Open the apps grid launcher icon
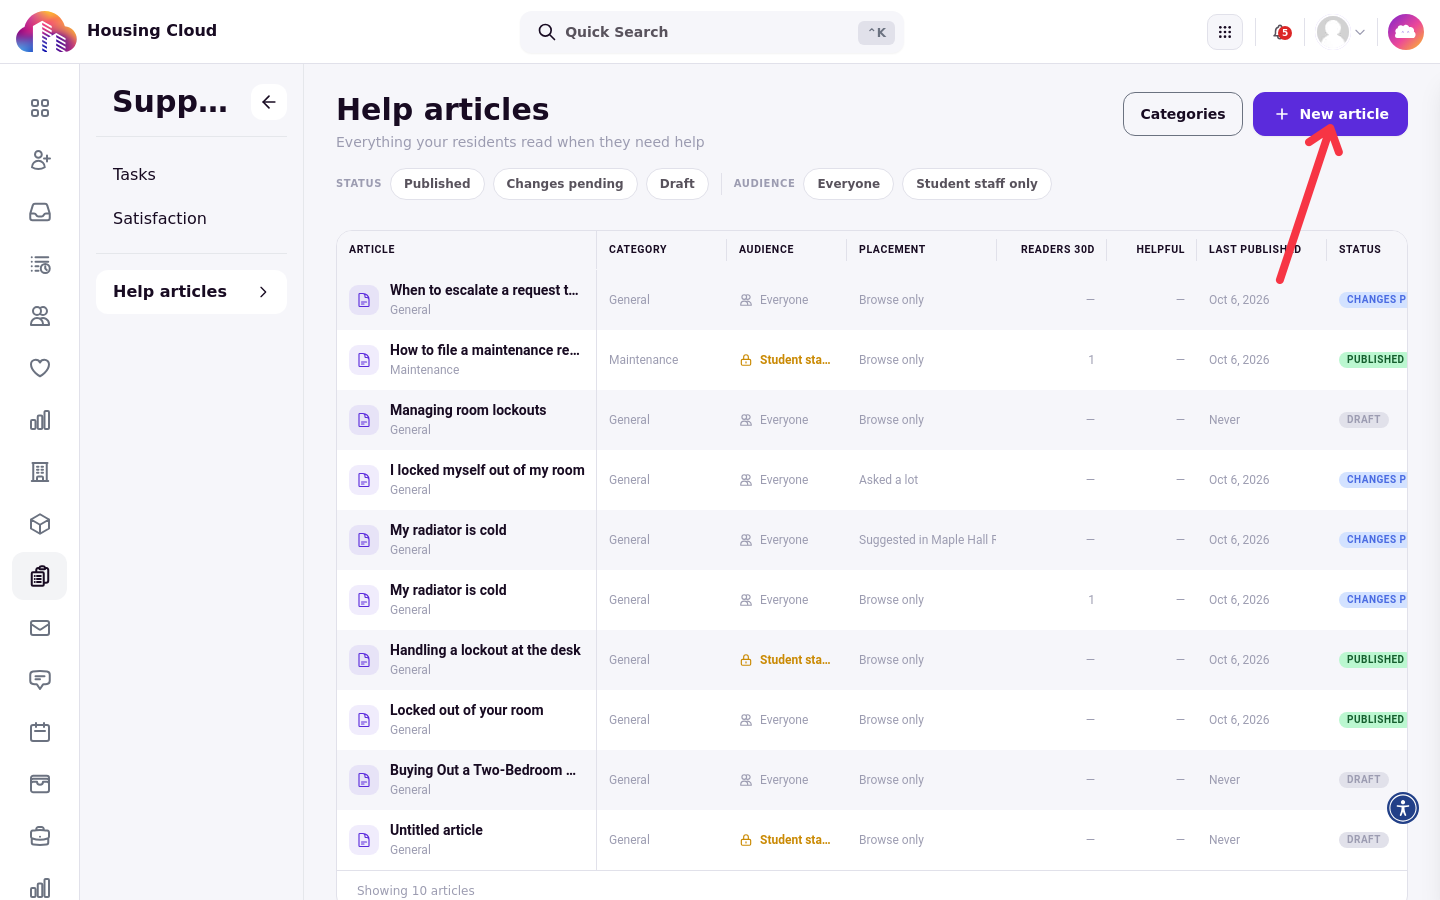Image resolution: width=1440 pixels, height=900 pixels. coord(1225,32)
